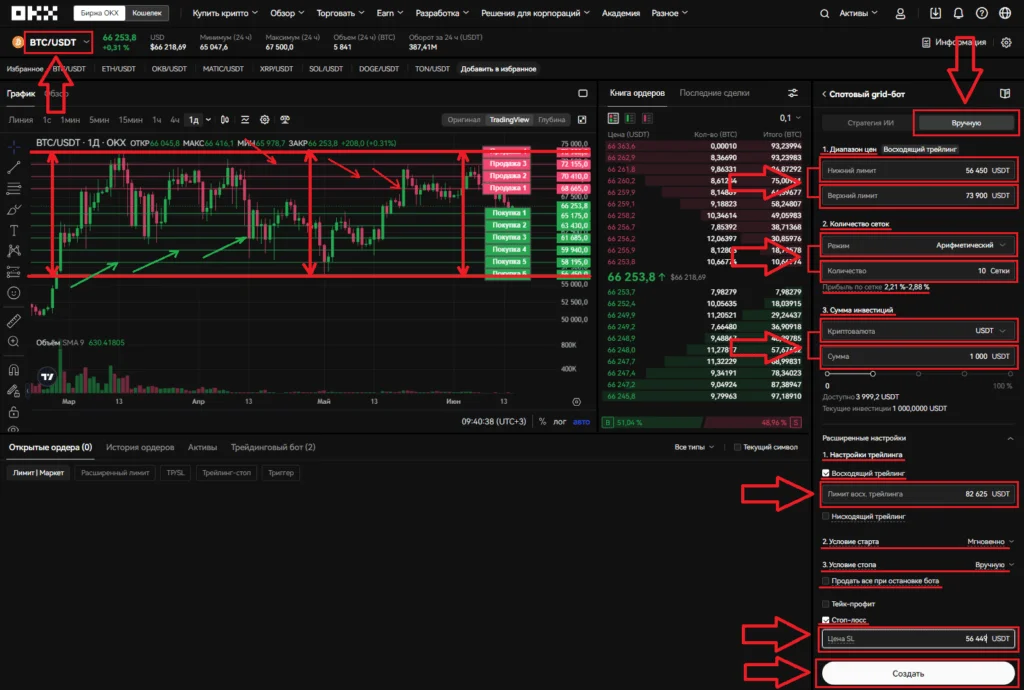Click the Нижний лимит input field
This screenshot has height=690, width=1024.
pyautogui.click(x=918, y=170)
